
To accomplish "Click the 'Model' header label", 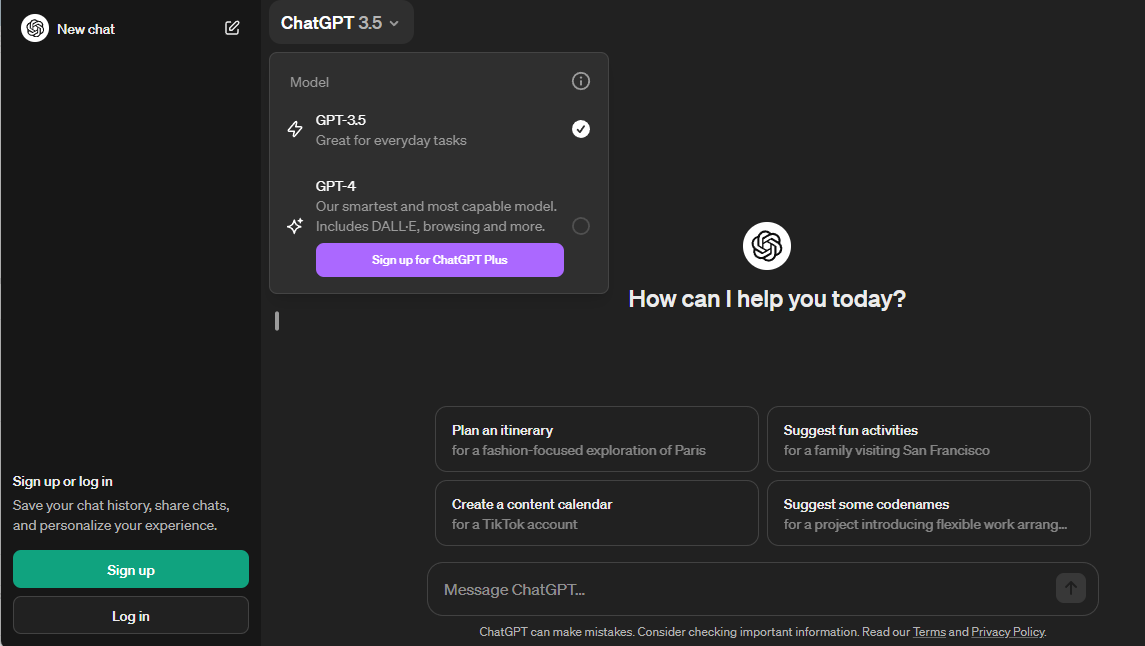I will (310, 82).
